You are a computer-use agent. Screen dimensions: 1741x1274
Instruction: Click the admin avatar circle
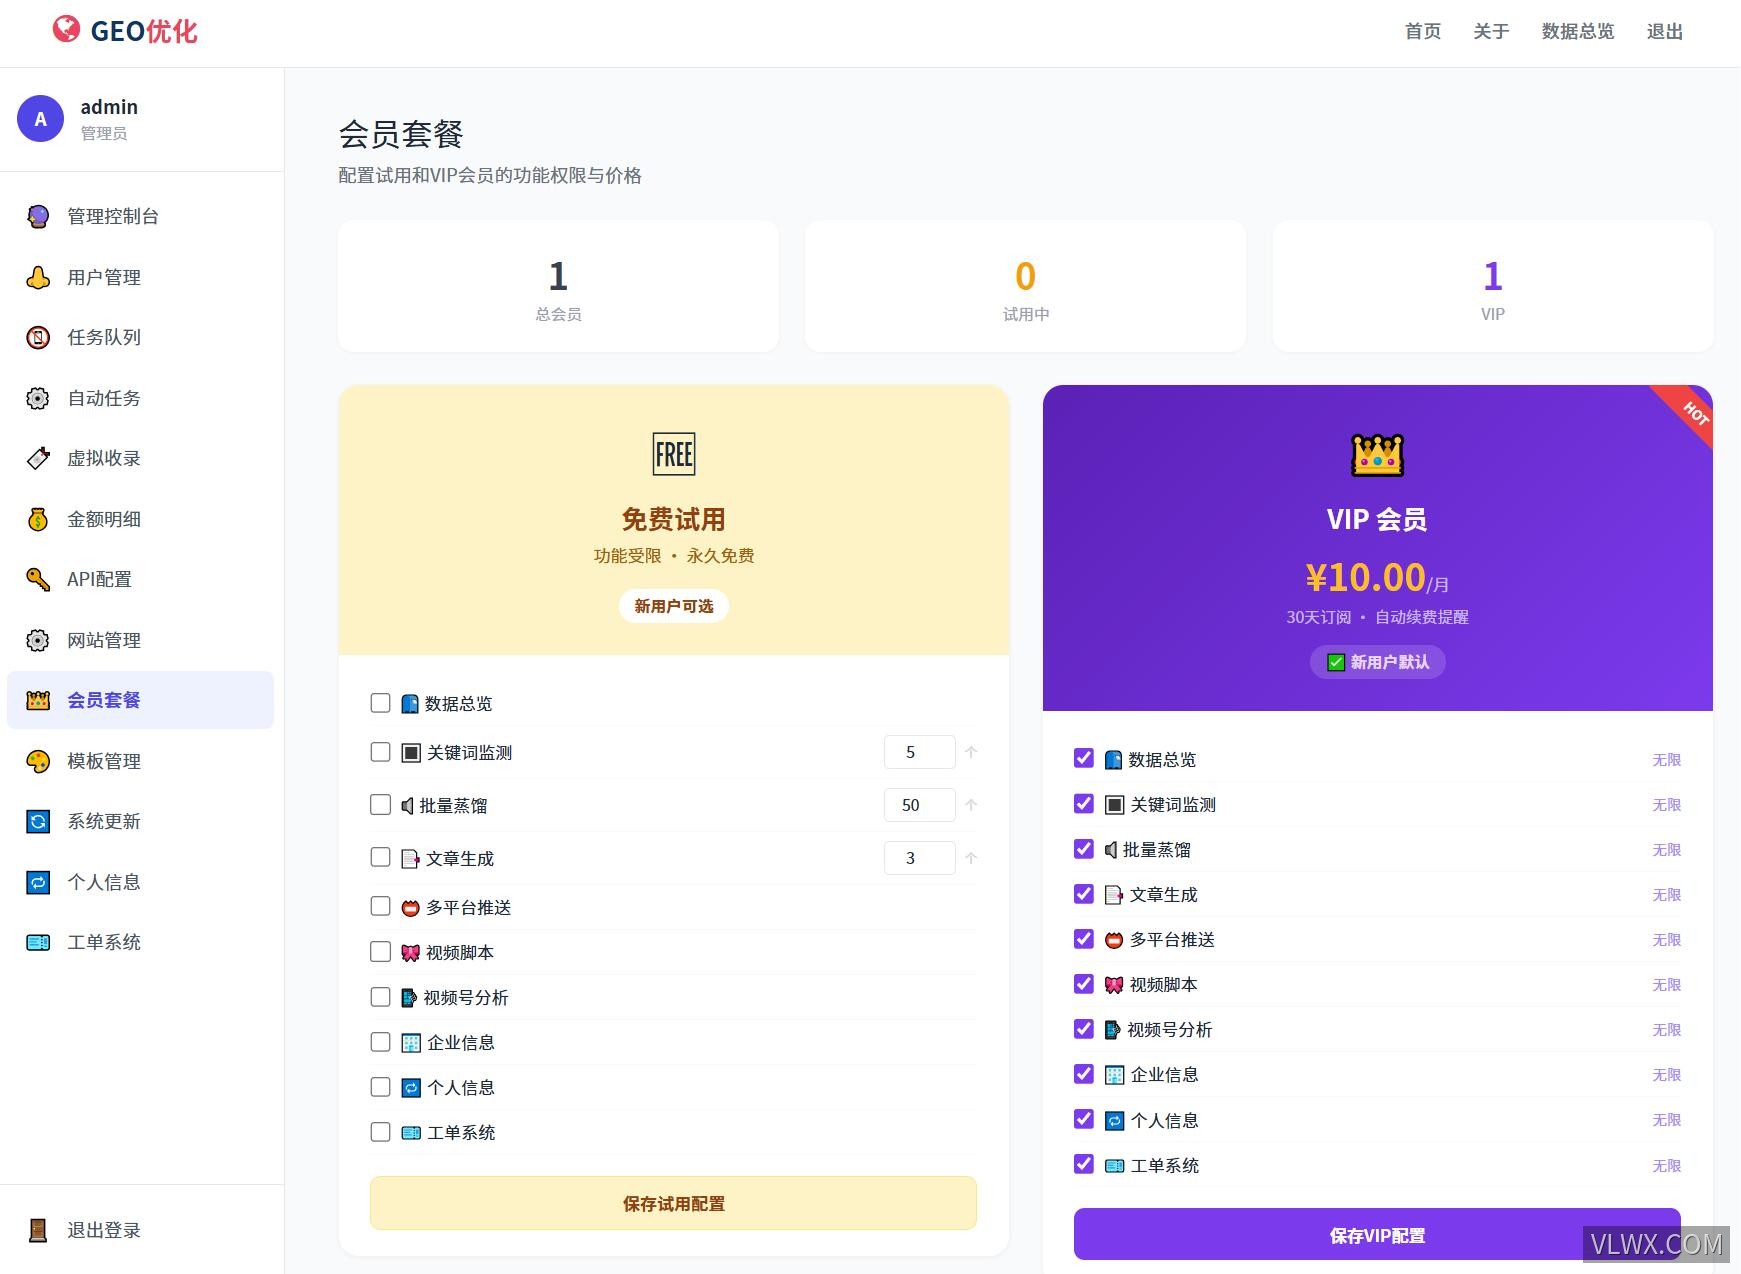point(40,119)
